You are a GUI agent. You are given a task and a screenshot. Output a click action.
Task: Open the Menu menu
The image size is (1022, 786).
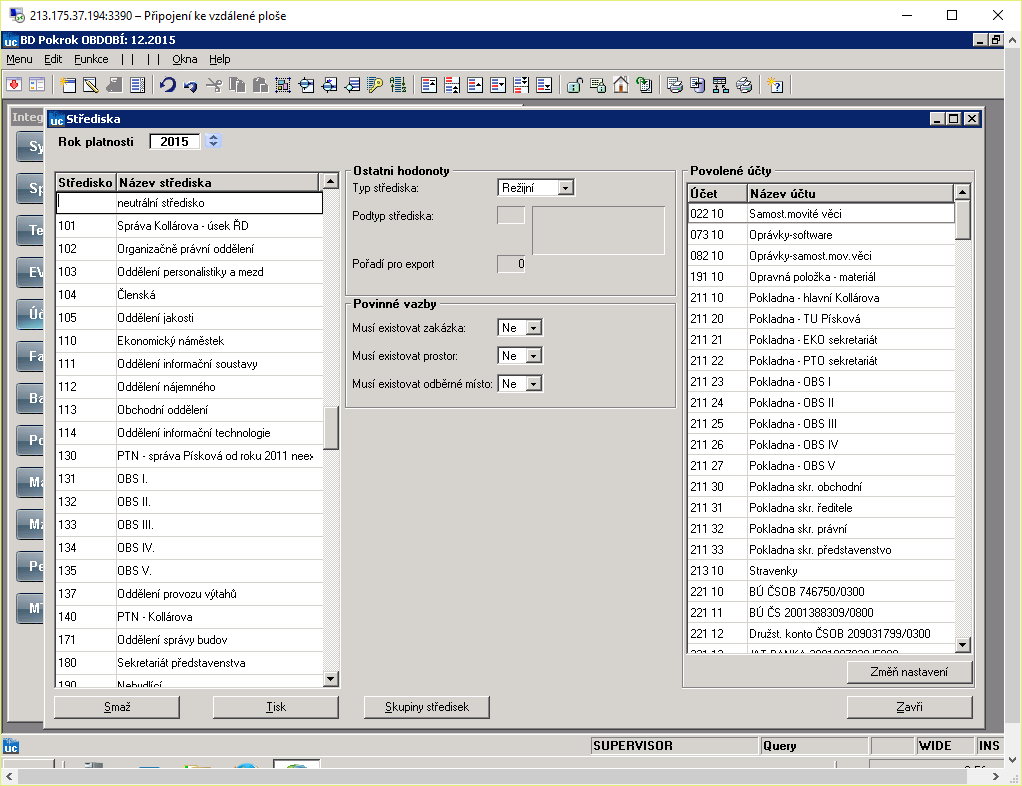19,59
